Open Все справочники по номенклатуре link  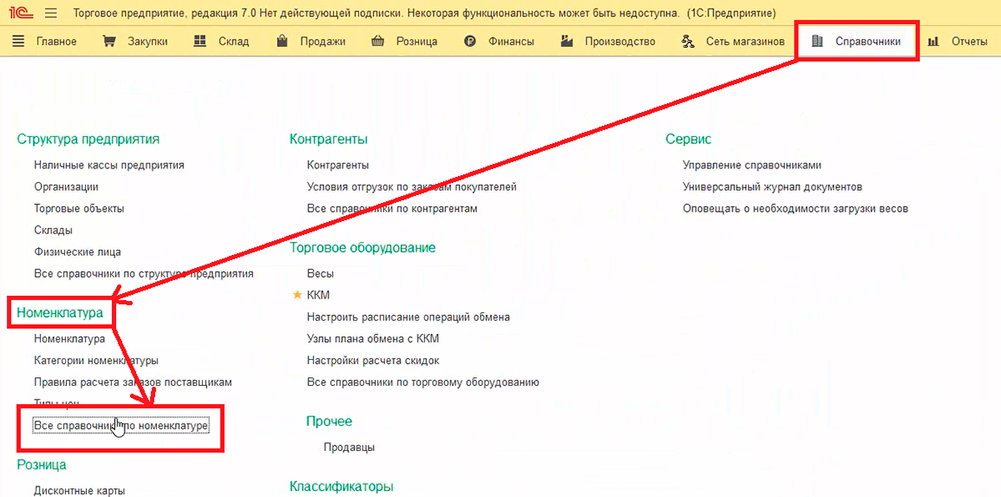[x=120, y=426]
